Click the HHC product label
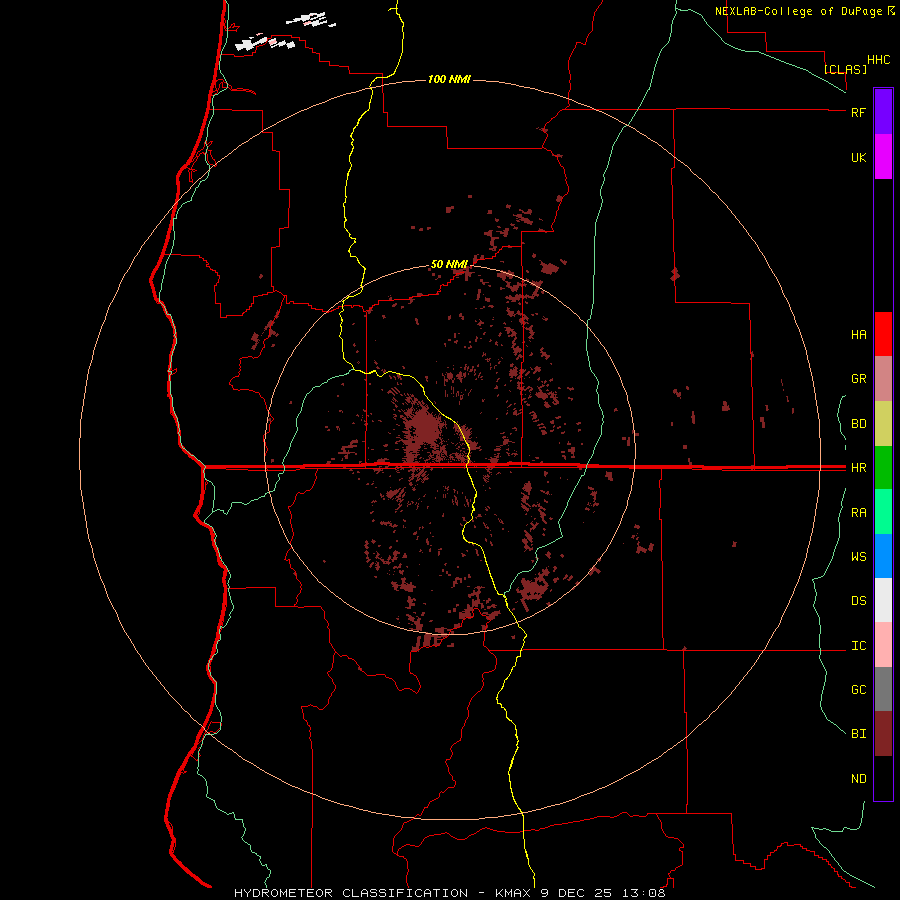The height and width of the screenshot is (900, 900). pyautogui.click(x=879, y=60)
